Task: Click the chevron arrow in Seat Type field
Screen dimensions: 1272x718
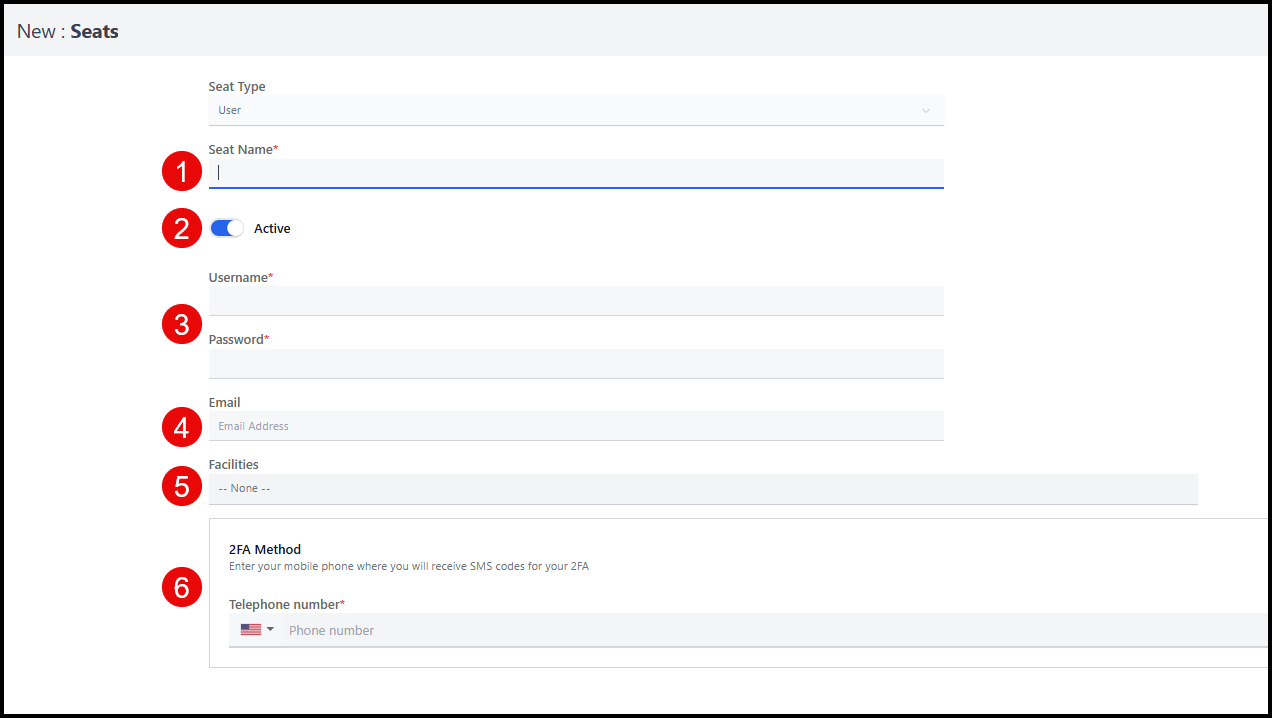Action: [x=925, y=111]
